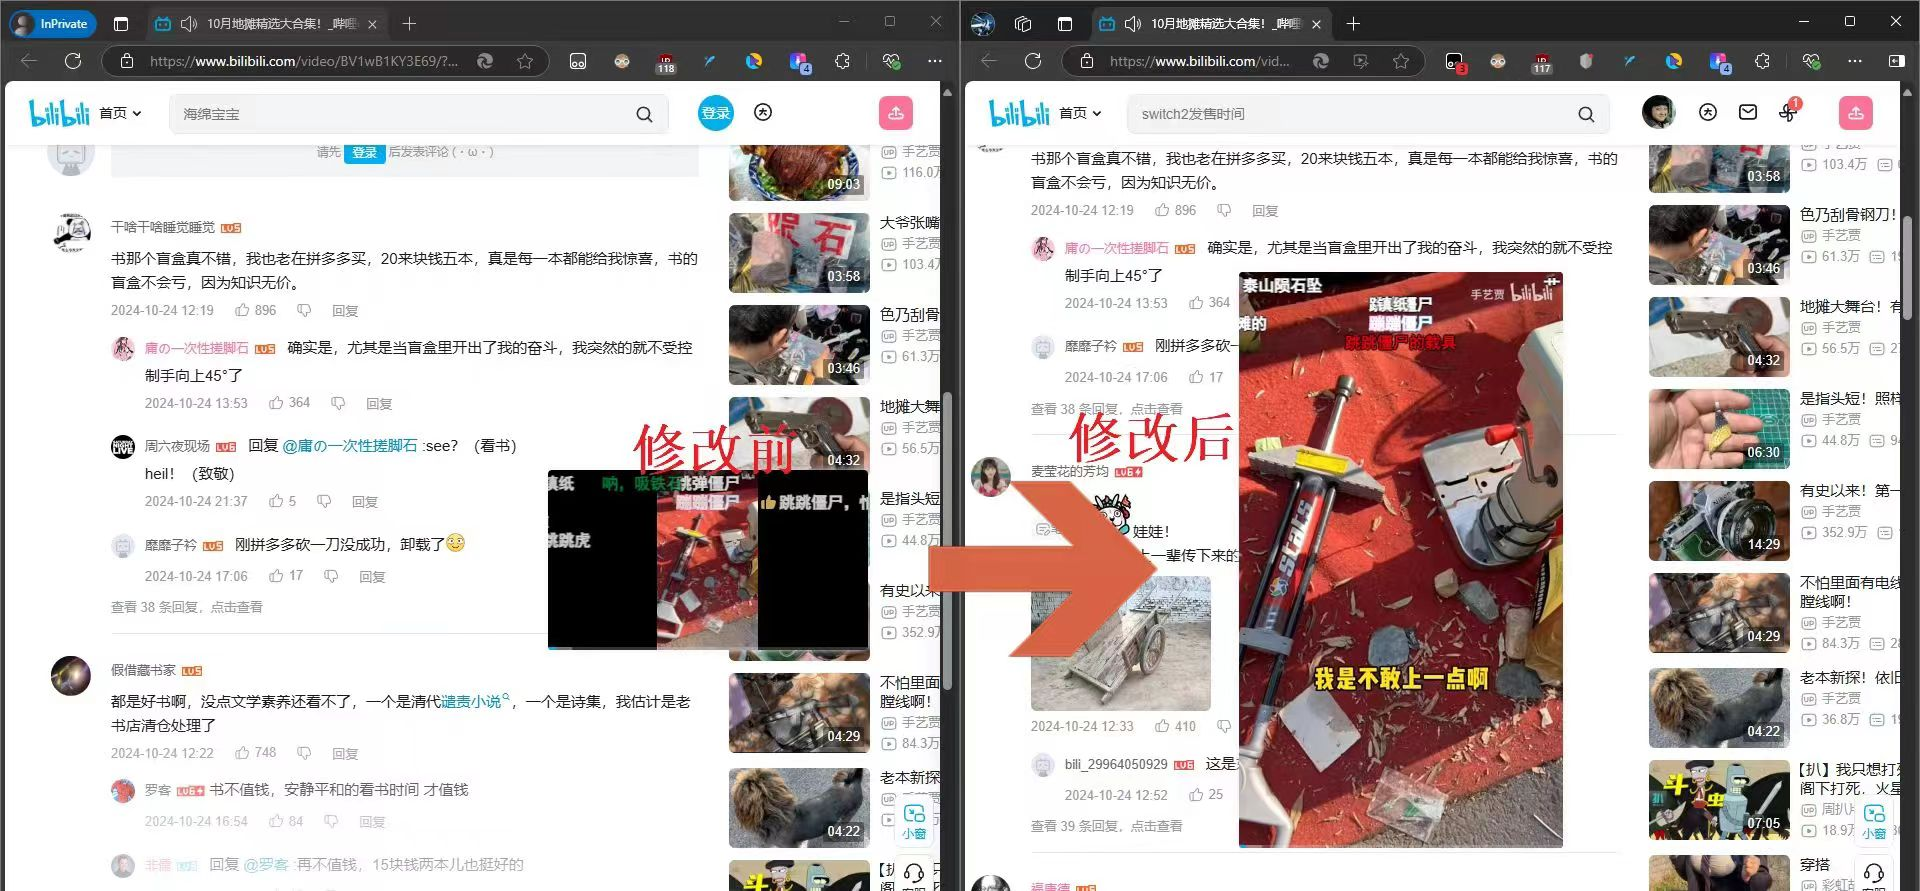This screenshot has width=1920, height=891.
Task: Open the 色乃刮骨钢刀! video title in right window
Action: click(x=1848, y=214)
